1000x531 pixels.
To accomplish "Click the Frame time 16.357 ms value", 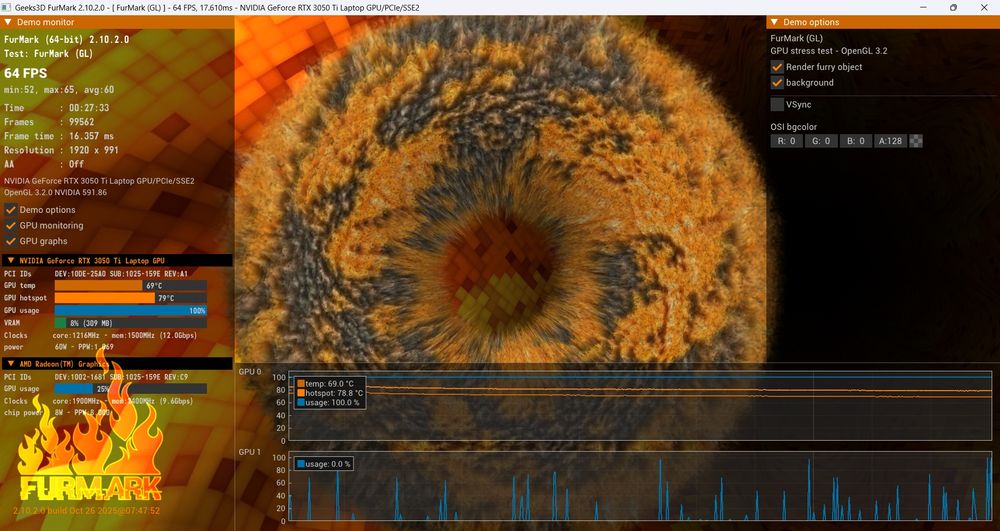I will [x=91, y=136].
